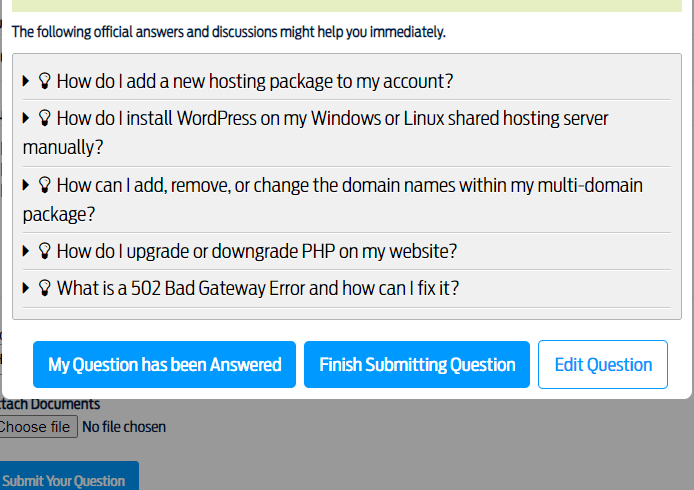This screenshot has height=490, width=694.
Task: Expand the WordPress install question triangle
Action: tap(26, 118)
